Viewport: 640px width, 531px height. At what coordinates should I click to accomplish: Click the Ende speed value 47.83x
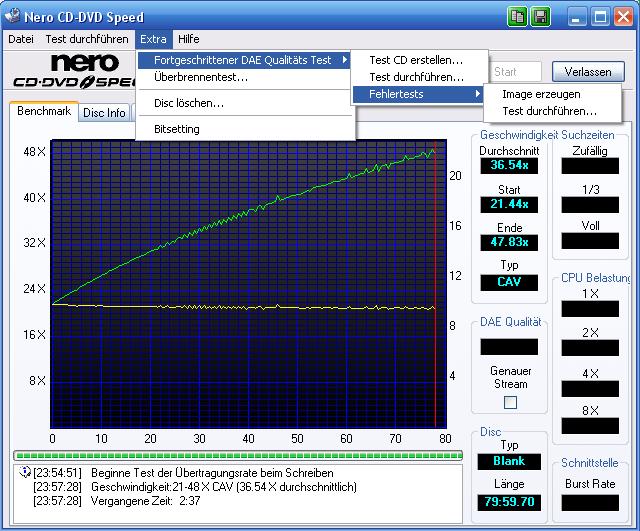[x=509, y=242]
